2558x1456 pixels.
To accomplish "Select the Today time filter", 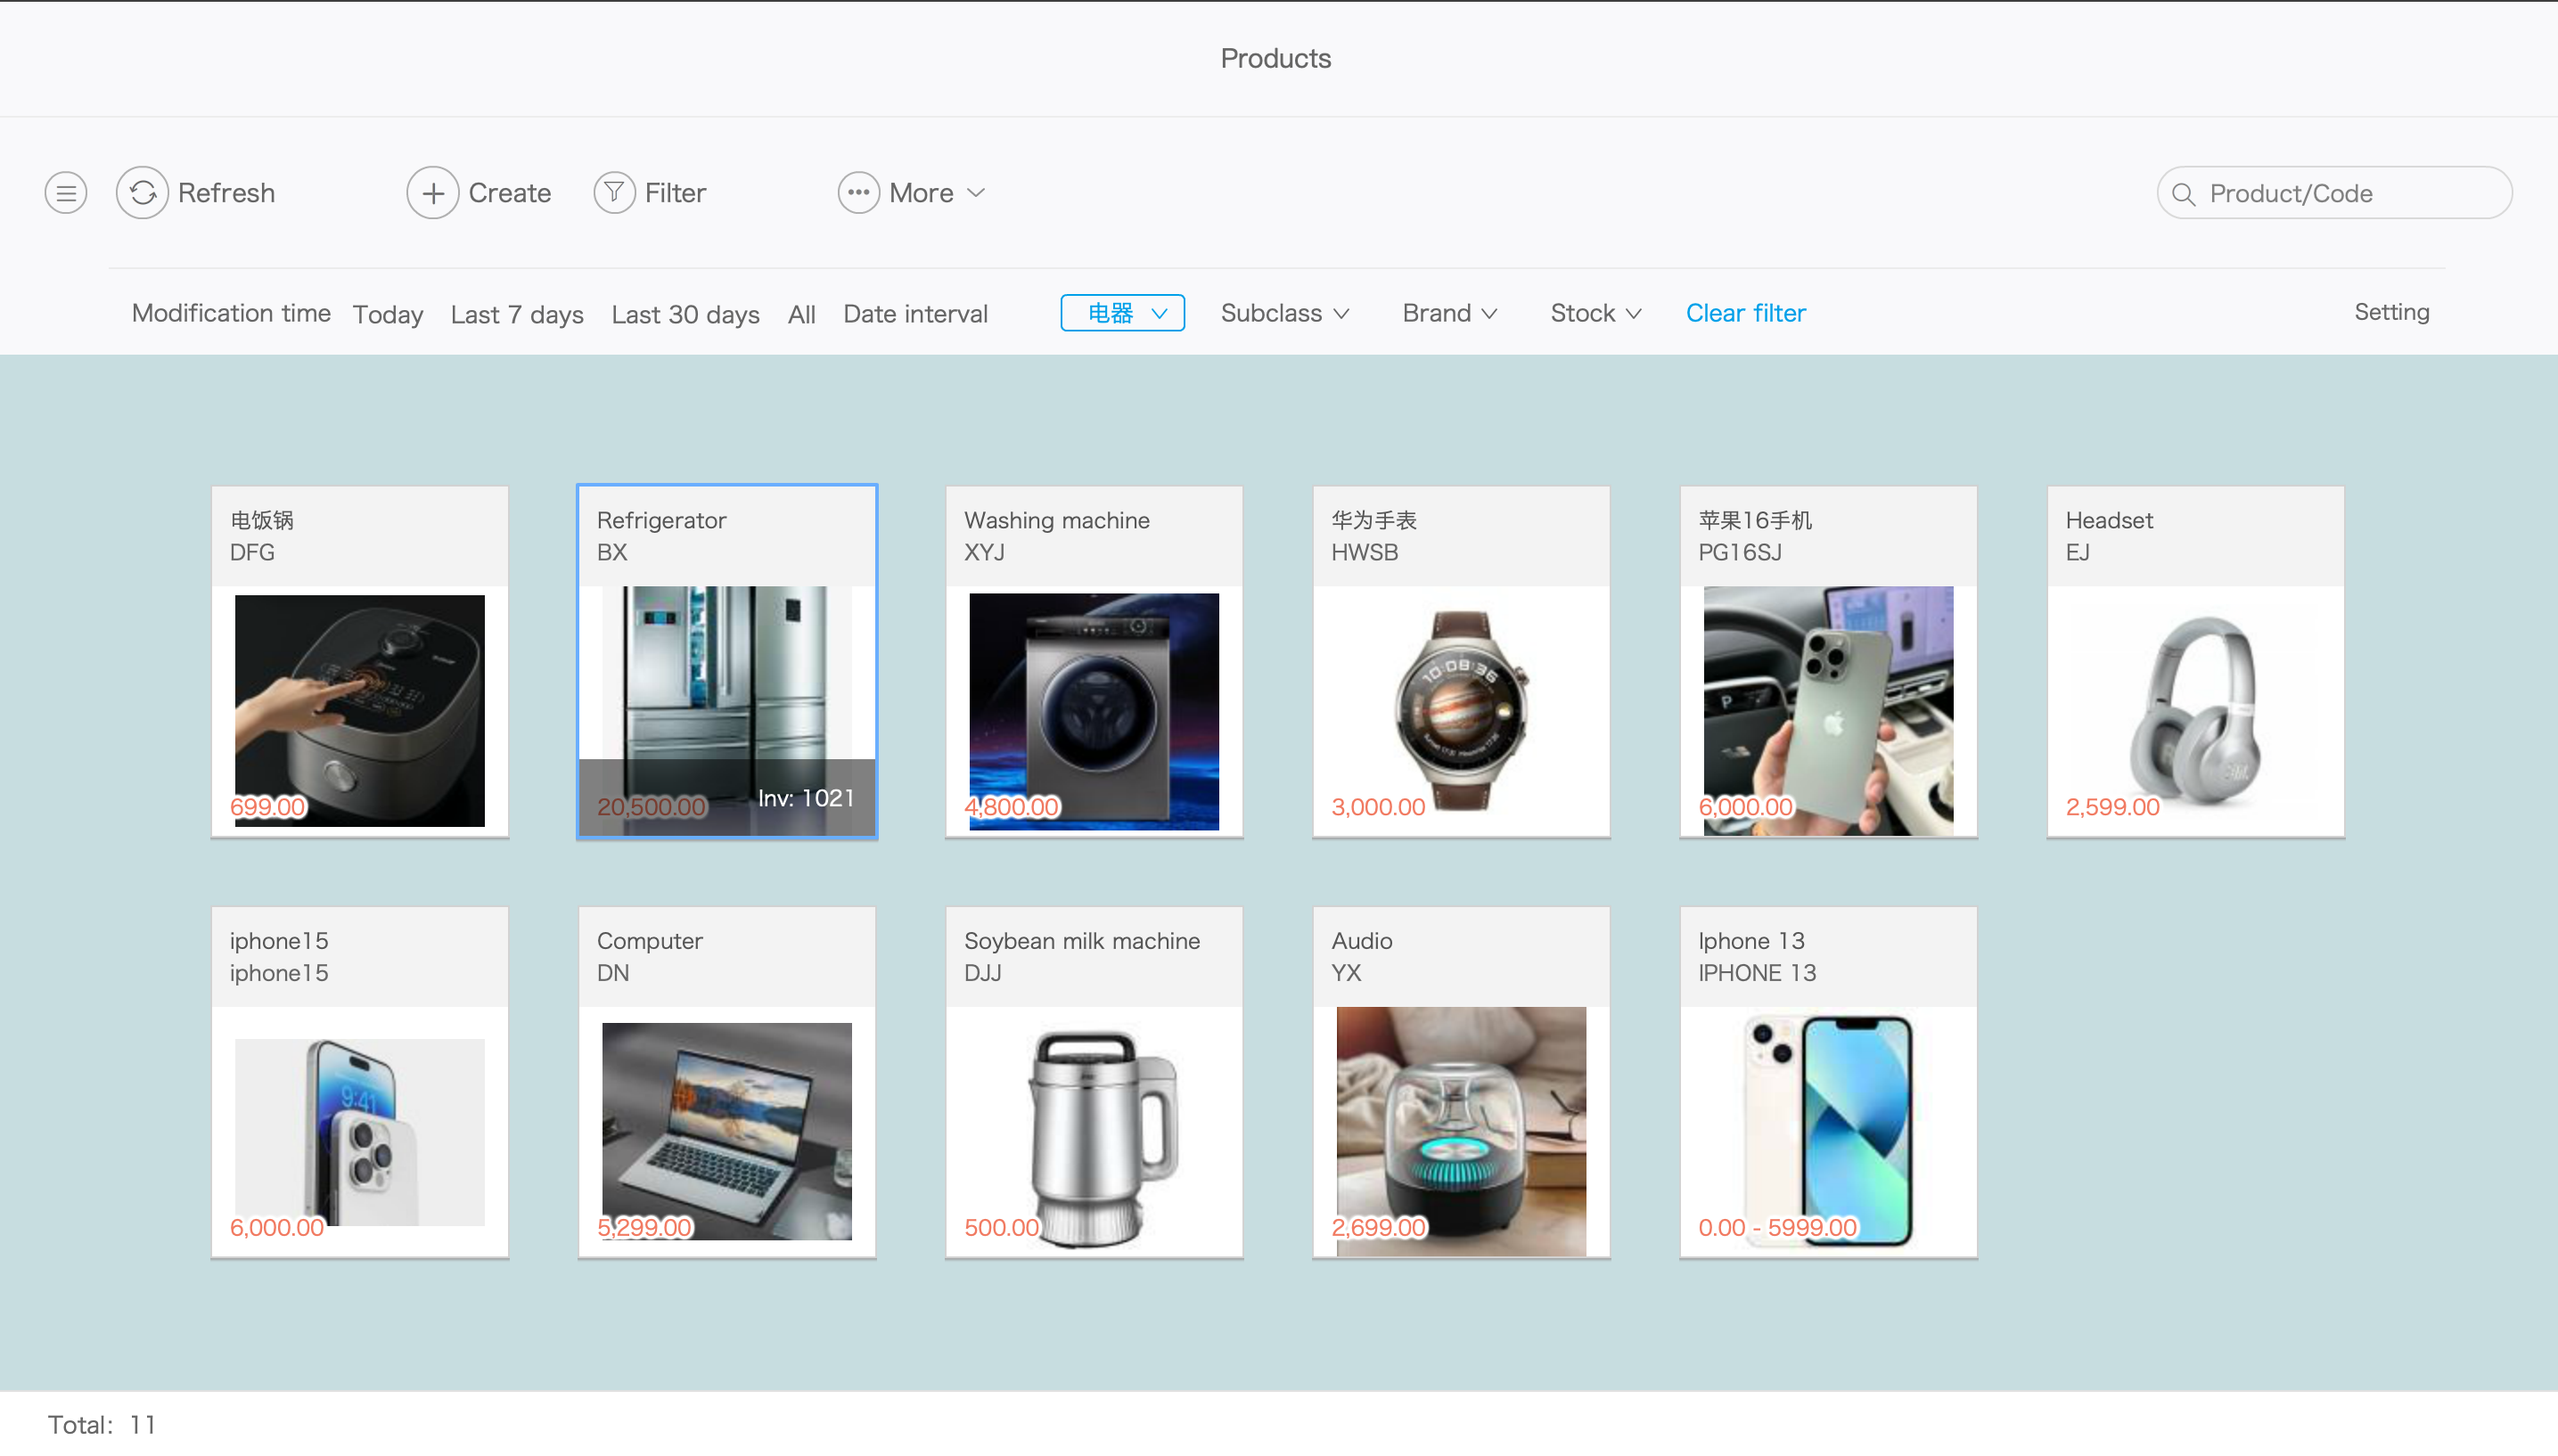I will tap(388, 314).
